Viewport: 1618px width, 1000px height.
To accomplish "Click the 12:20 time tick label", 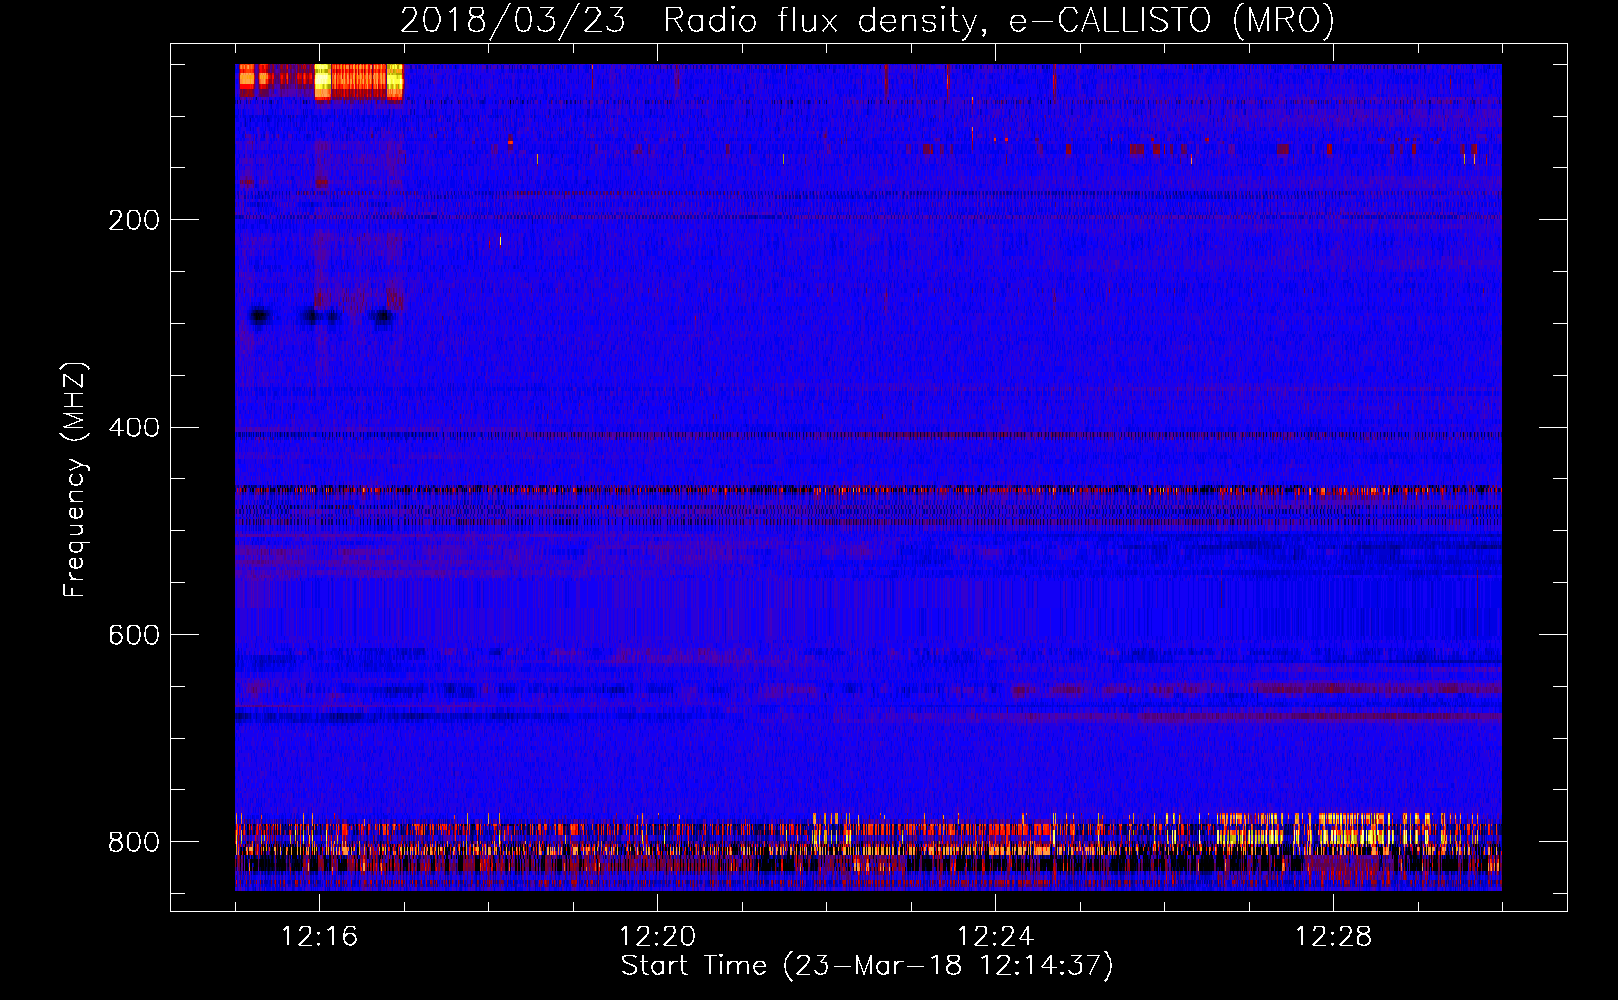I will tap(657, 937).
